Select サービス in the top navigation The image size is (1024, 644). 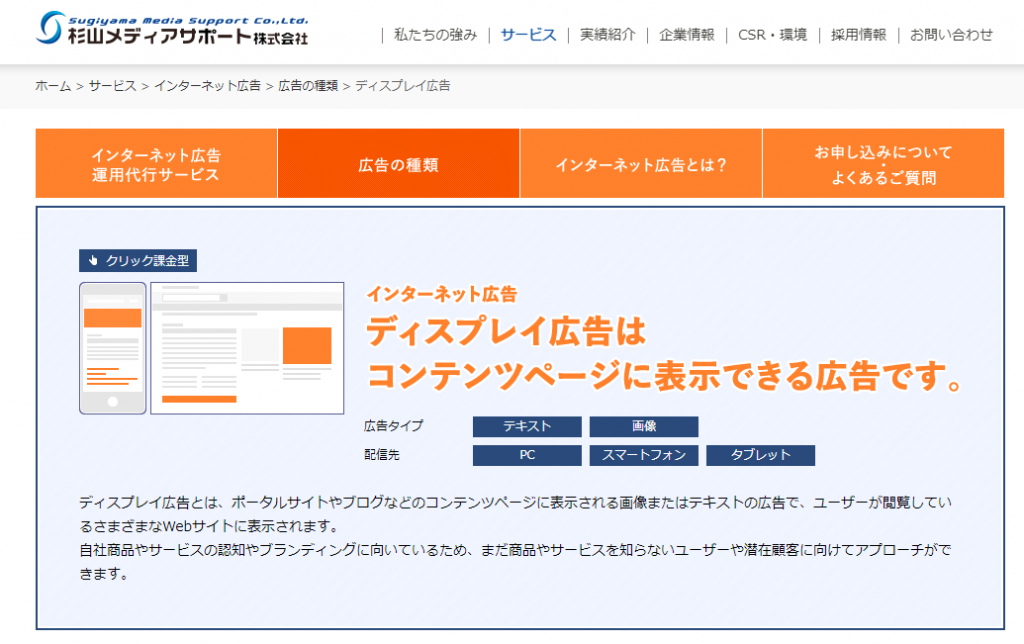tap(528, 35)
